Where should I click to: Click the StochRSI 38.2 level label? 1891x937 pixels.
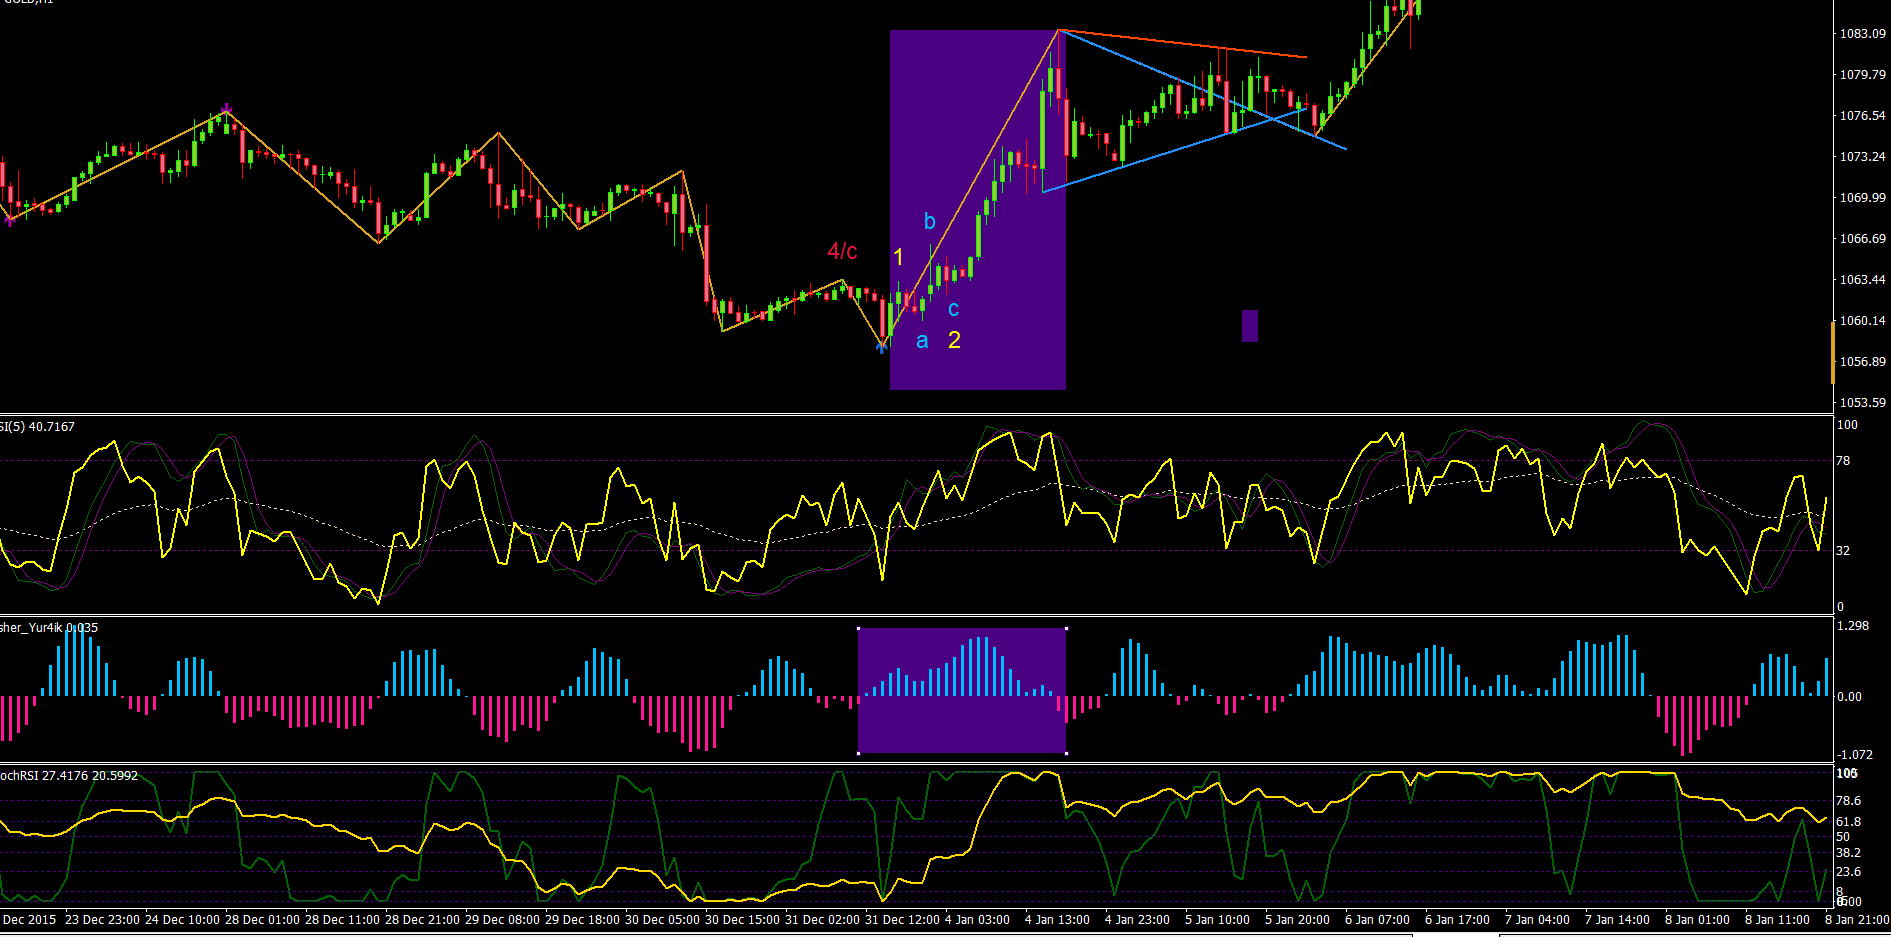tap(1849, 853)
